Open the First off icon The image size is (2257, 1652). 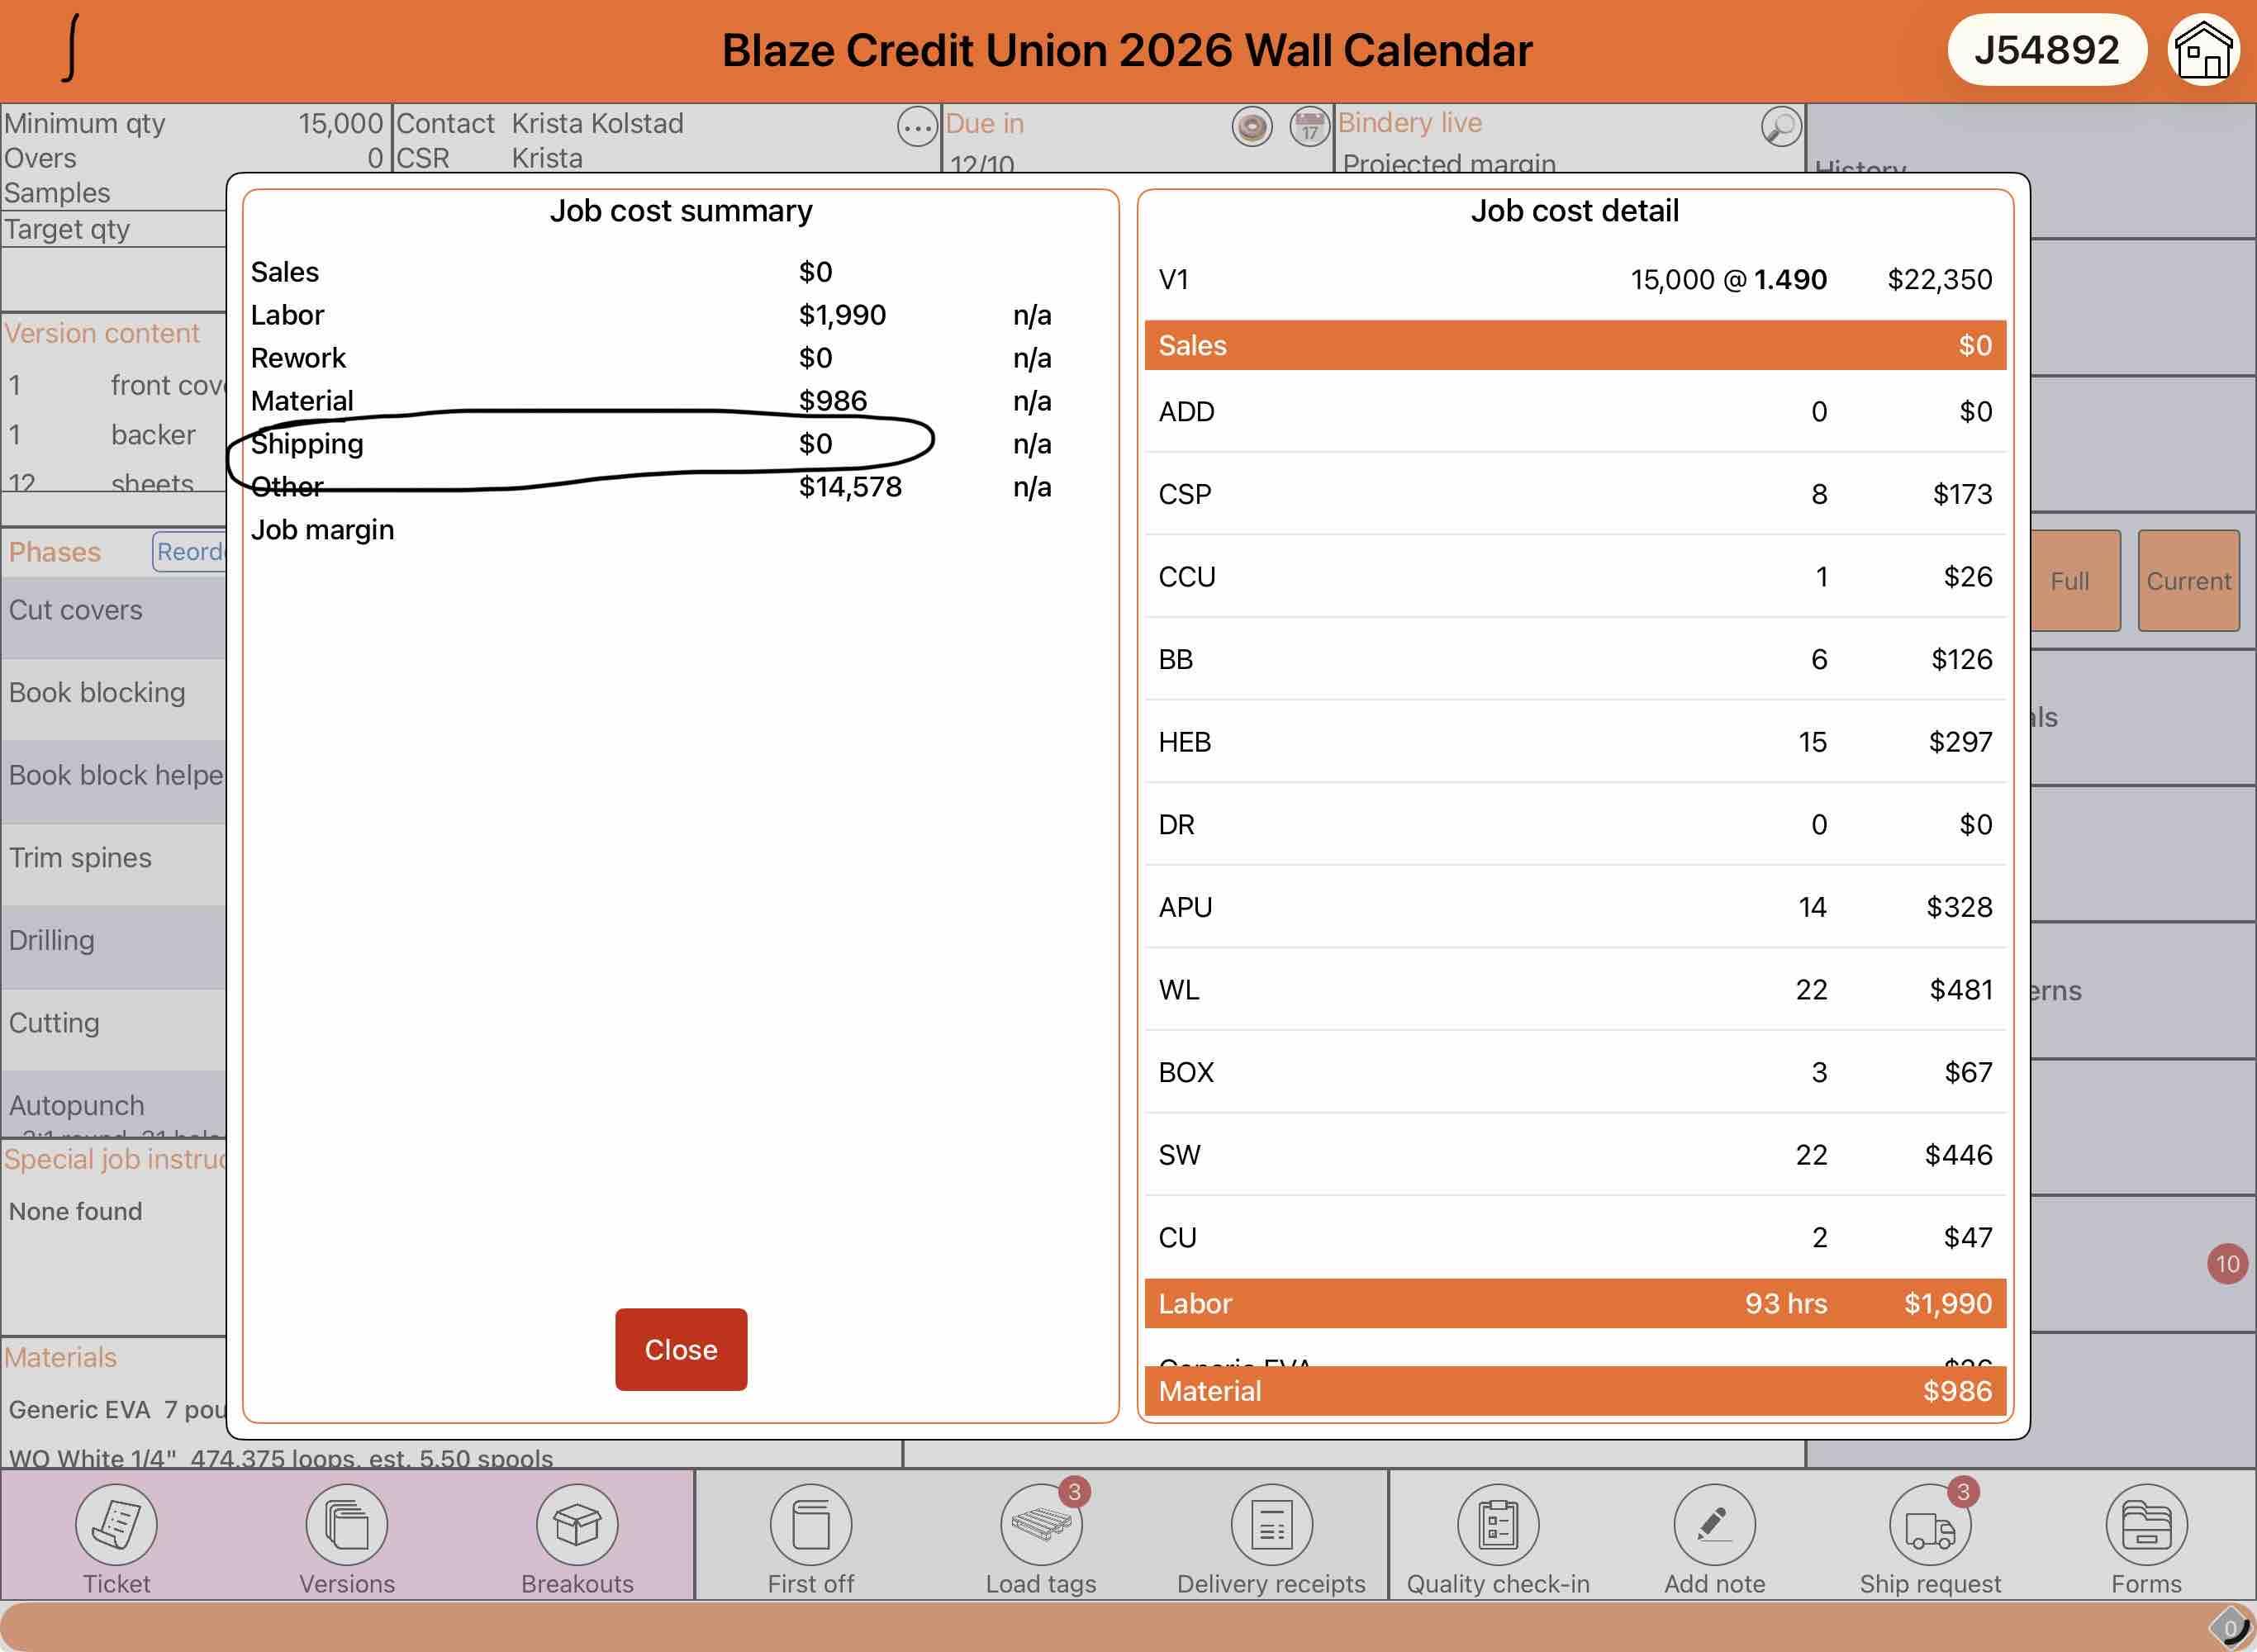coord(810,1524)
